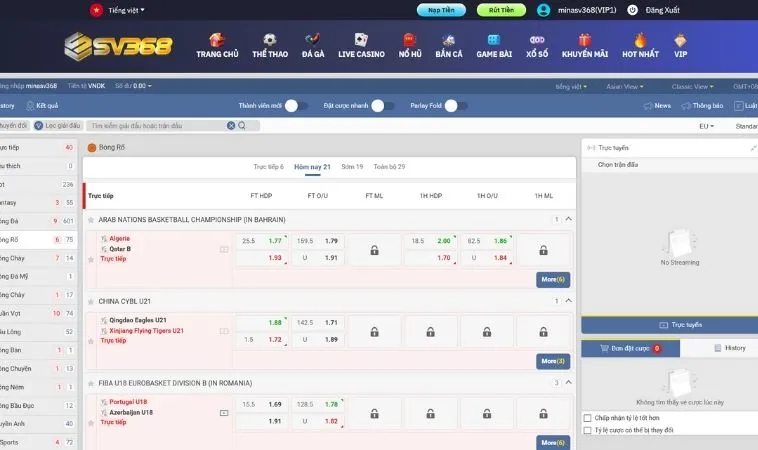Favorite FIBA U18 Eurobasket league star
This screenshot has height=450, width=758.
click(90, 383)
